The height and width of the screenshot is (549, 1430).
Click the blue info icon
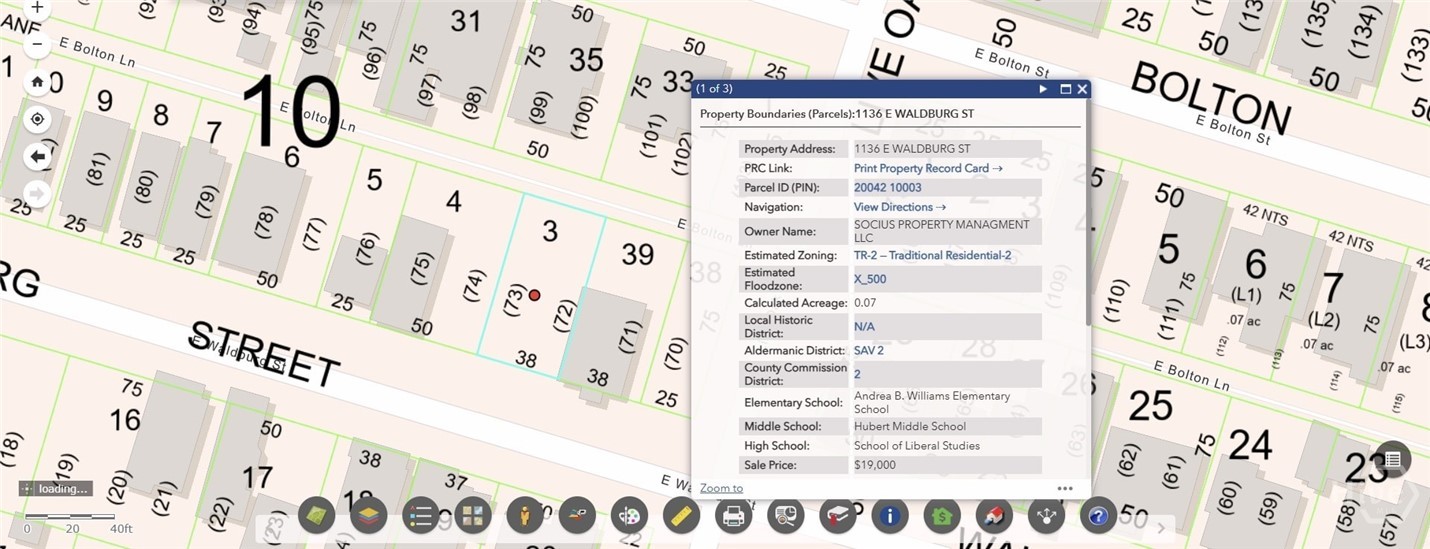889,516
